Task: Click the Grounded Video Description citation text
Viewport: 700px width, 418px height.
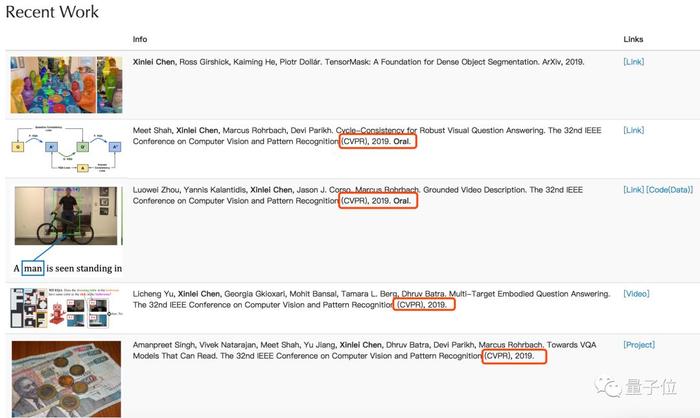Action: 358,195
